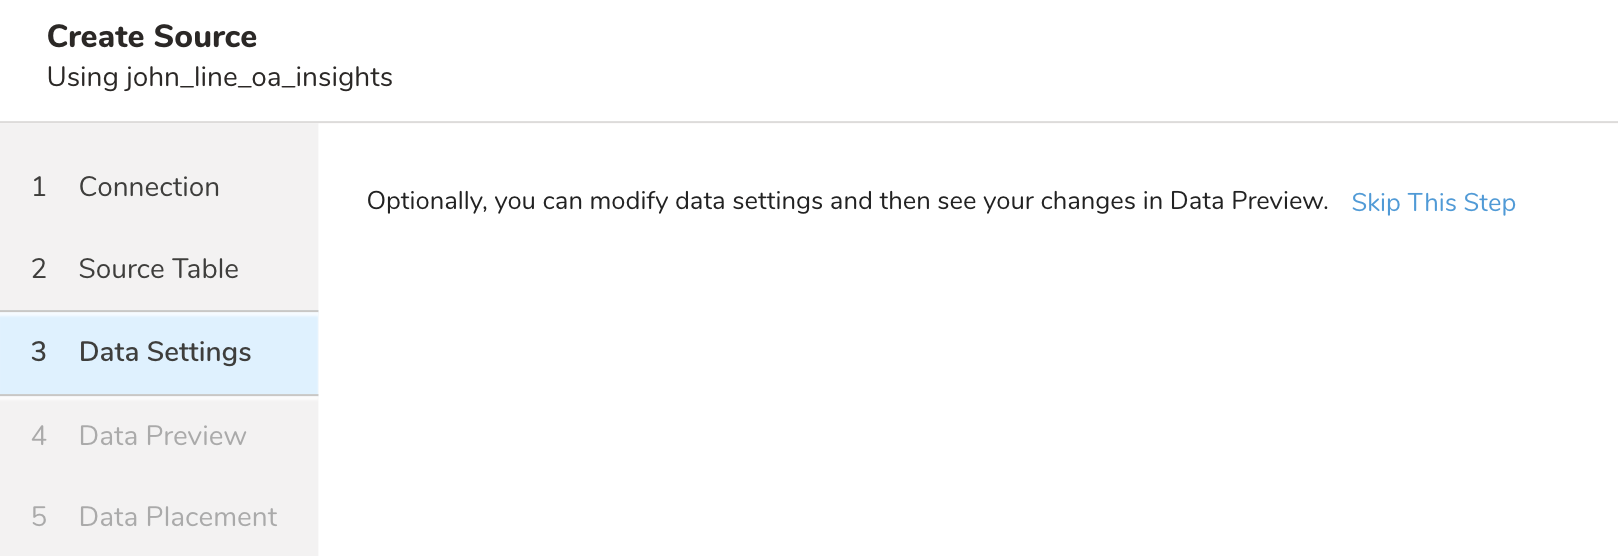Viewport: 1618px width, 556px height.
Task: Go to the Connection step
Action: [x=149, y=187]
